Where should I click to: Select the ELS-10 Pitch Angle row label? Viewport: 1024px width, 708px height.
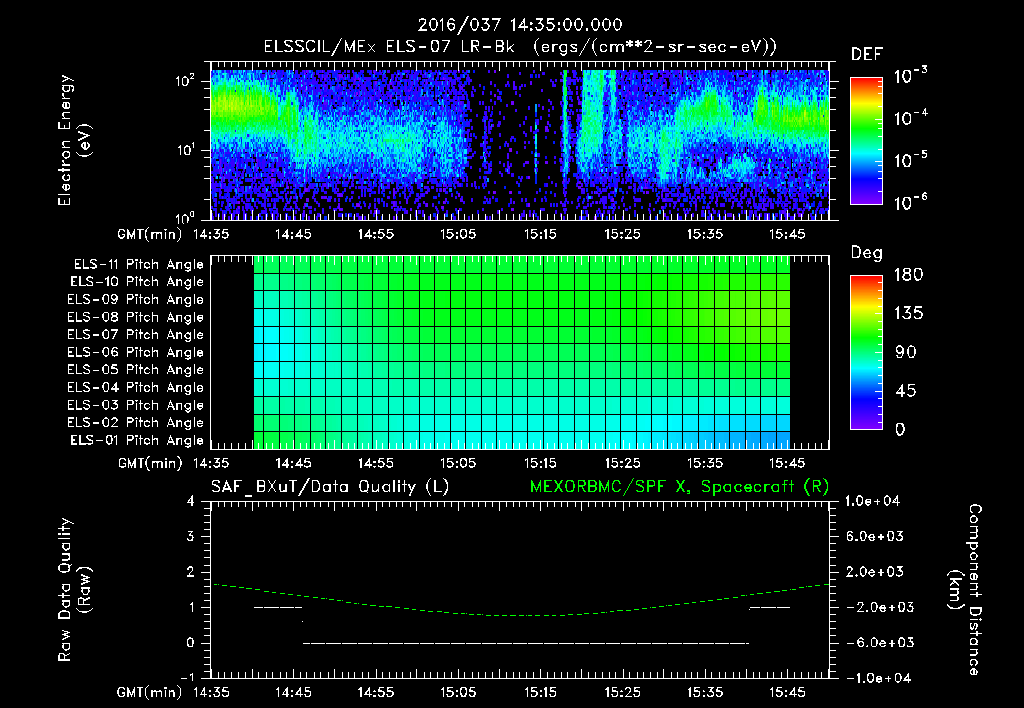click(137, 282)
